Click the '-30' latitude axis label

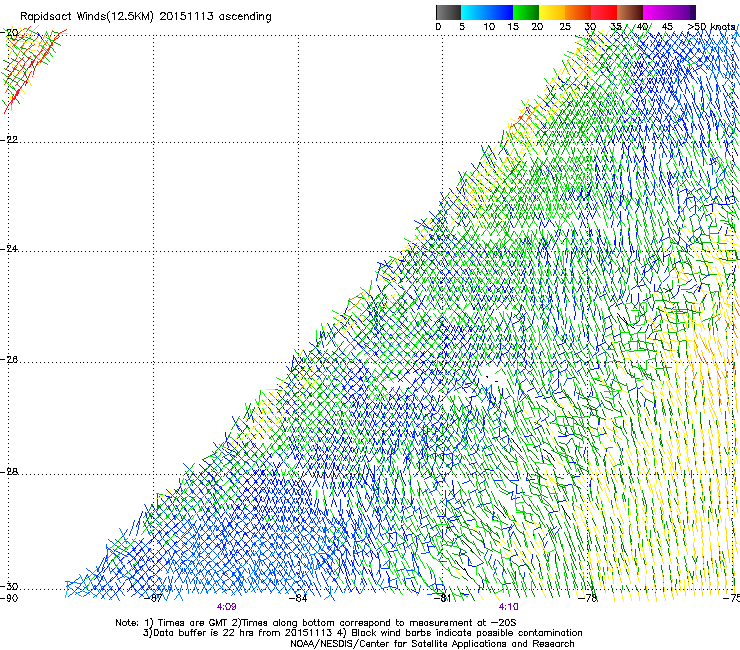[9, 586]
